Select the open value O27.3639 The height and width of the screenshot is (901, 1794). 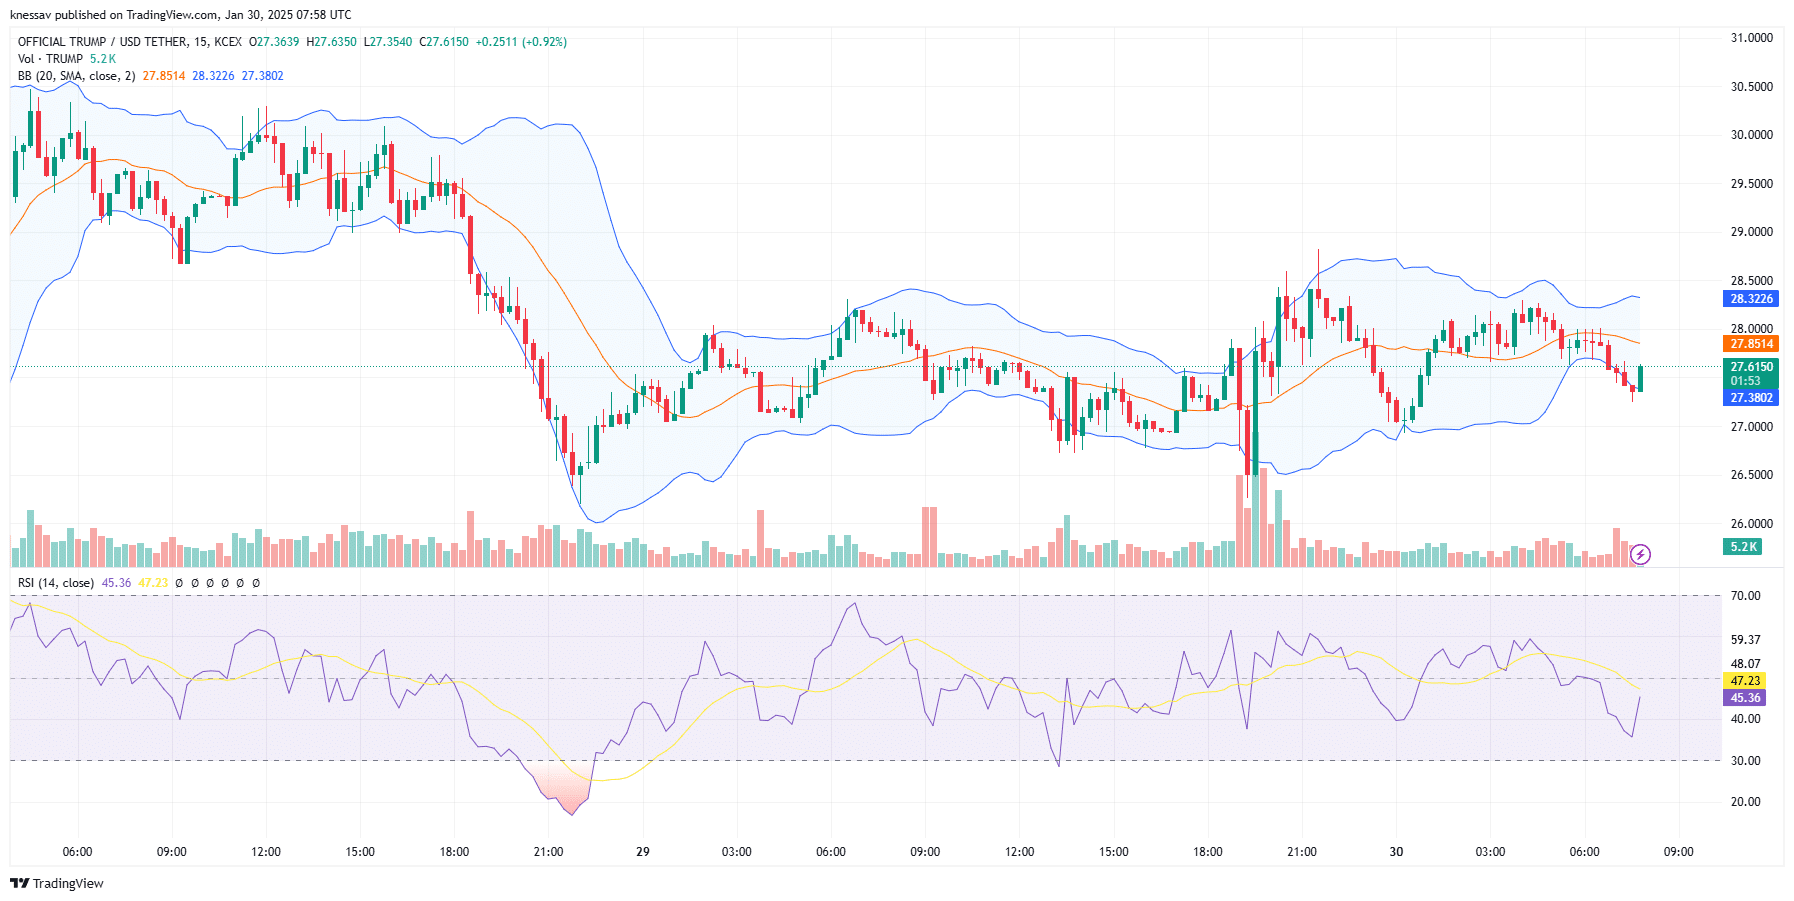[274, 42]
